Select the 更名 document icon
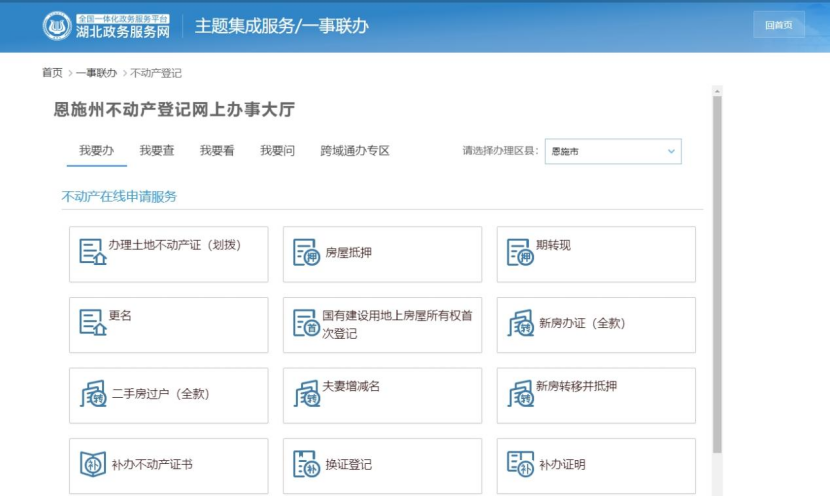 pyautogui.click(x=93, y=323)
